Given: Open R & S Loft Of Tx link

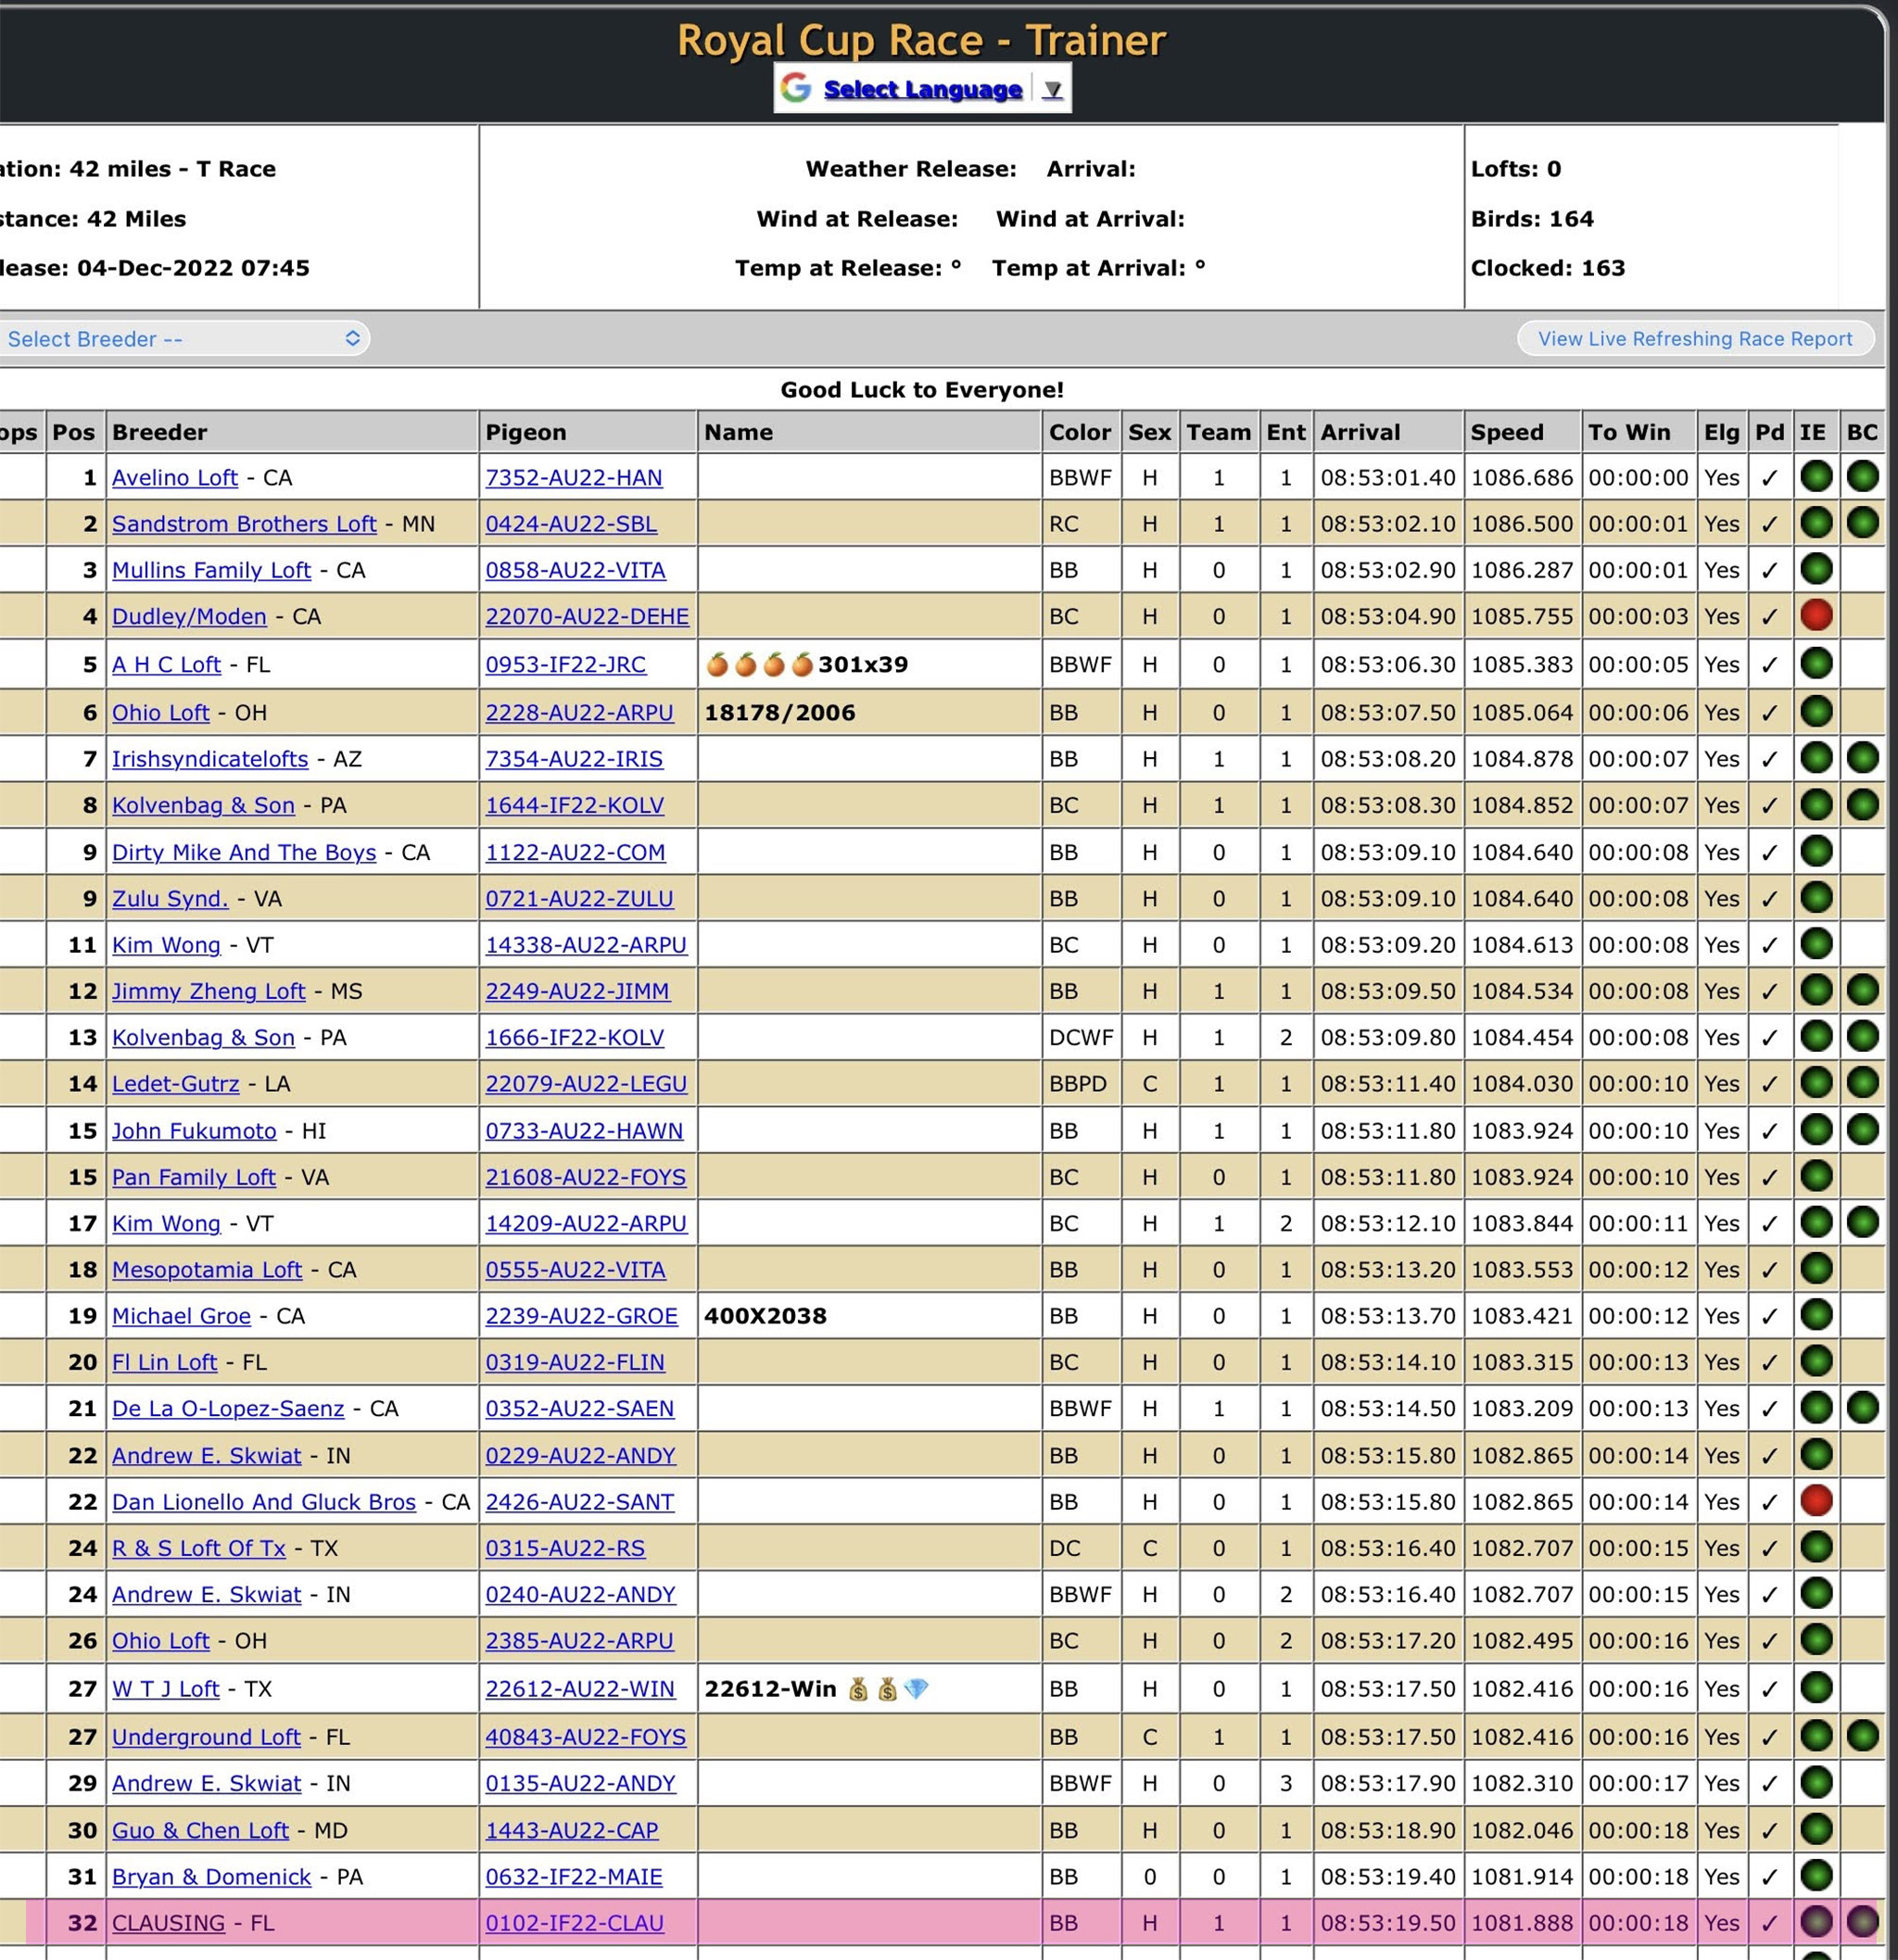Looking at the screenshot, I should 199,1548.
